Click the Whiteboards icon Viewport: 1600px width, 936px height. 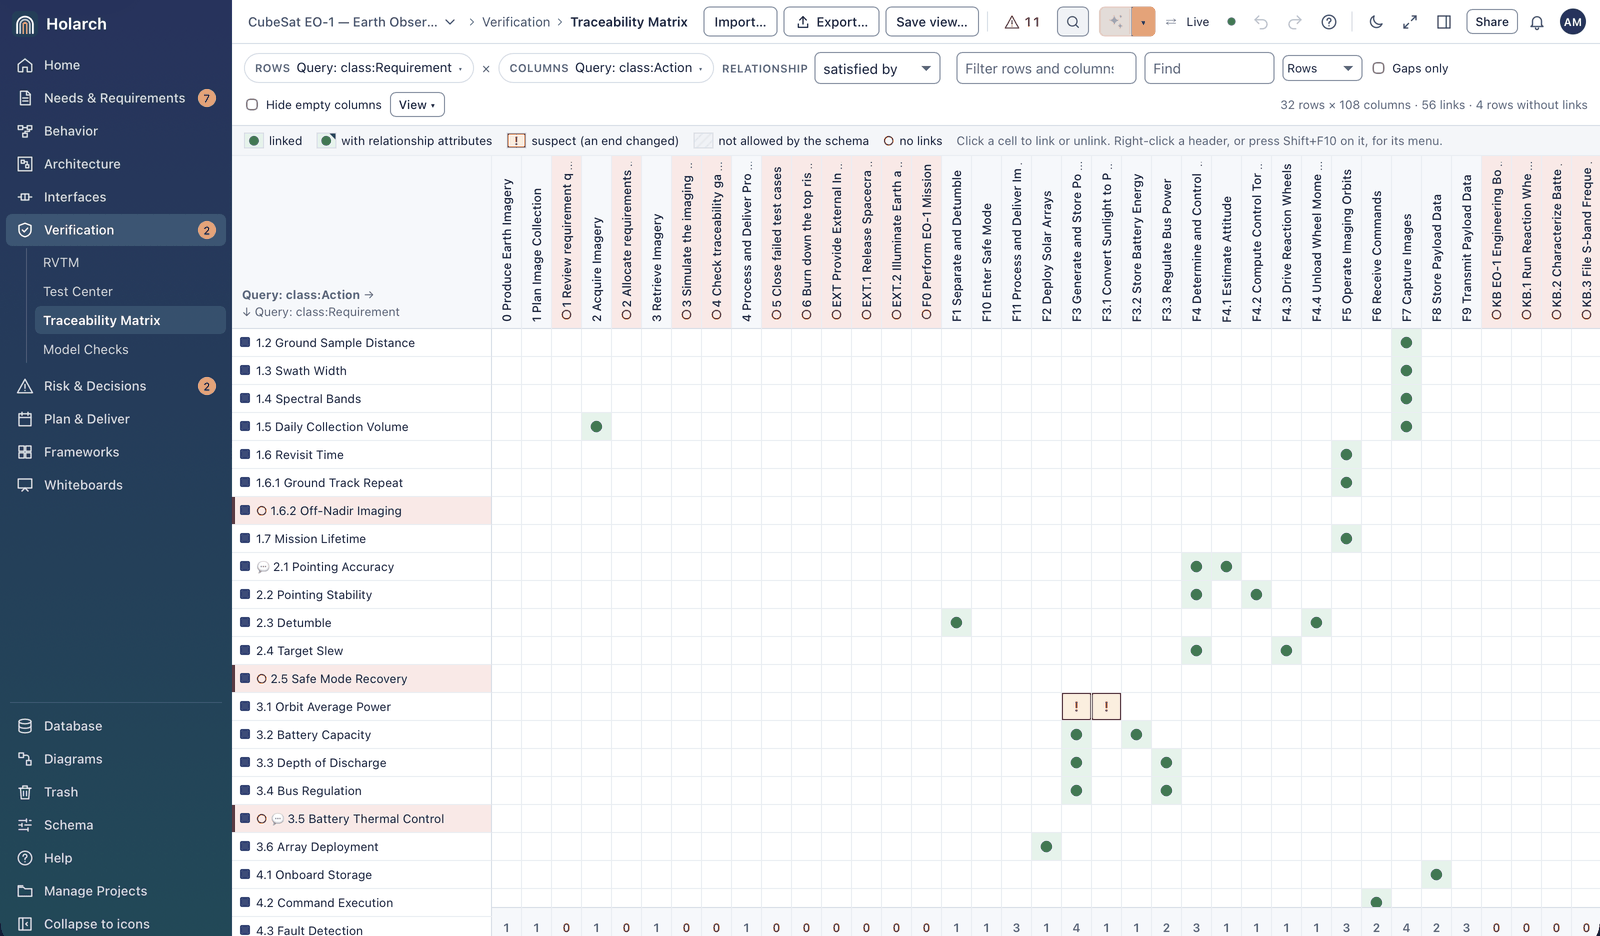[x=25, y=485]
